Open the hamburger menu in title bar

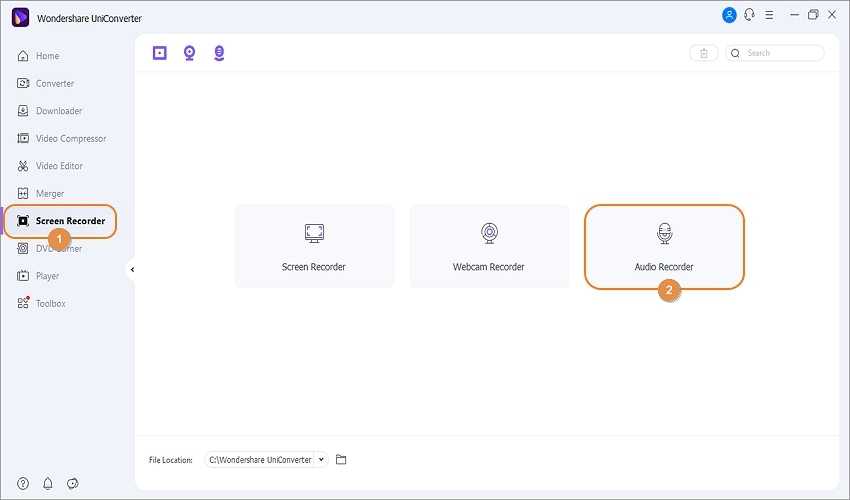769,15
